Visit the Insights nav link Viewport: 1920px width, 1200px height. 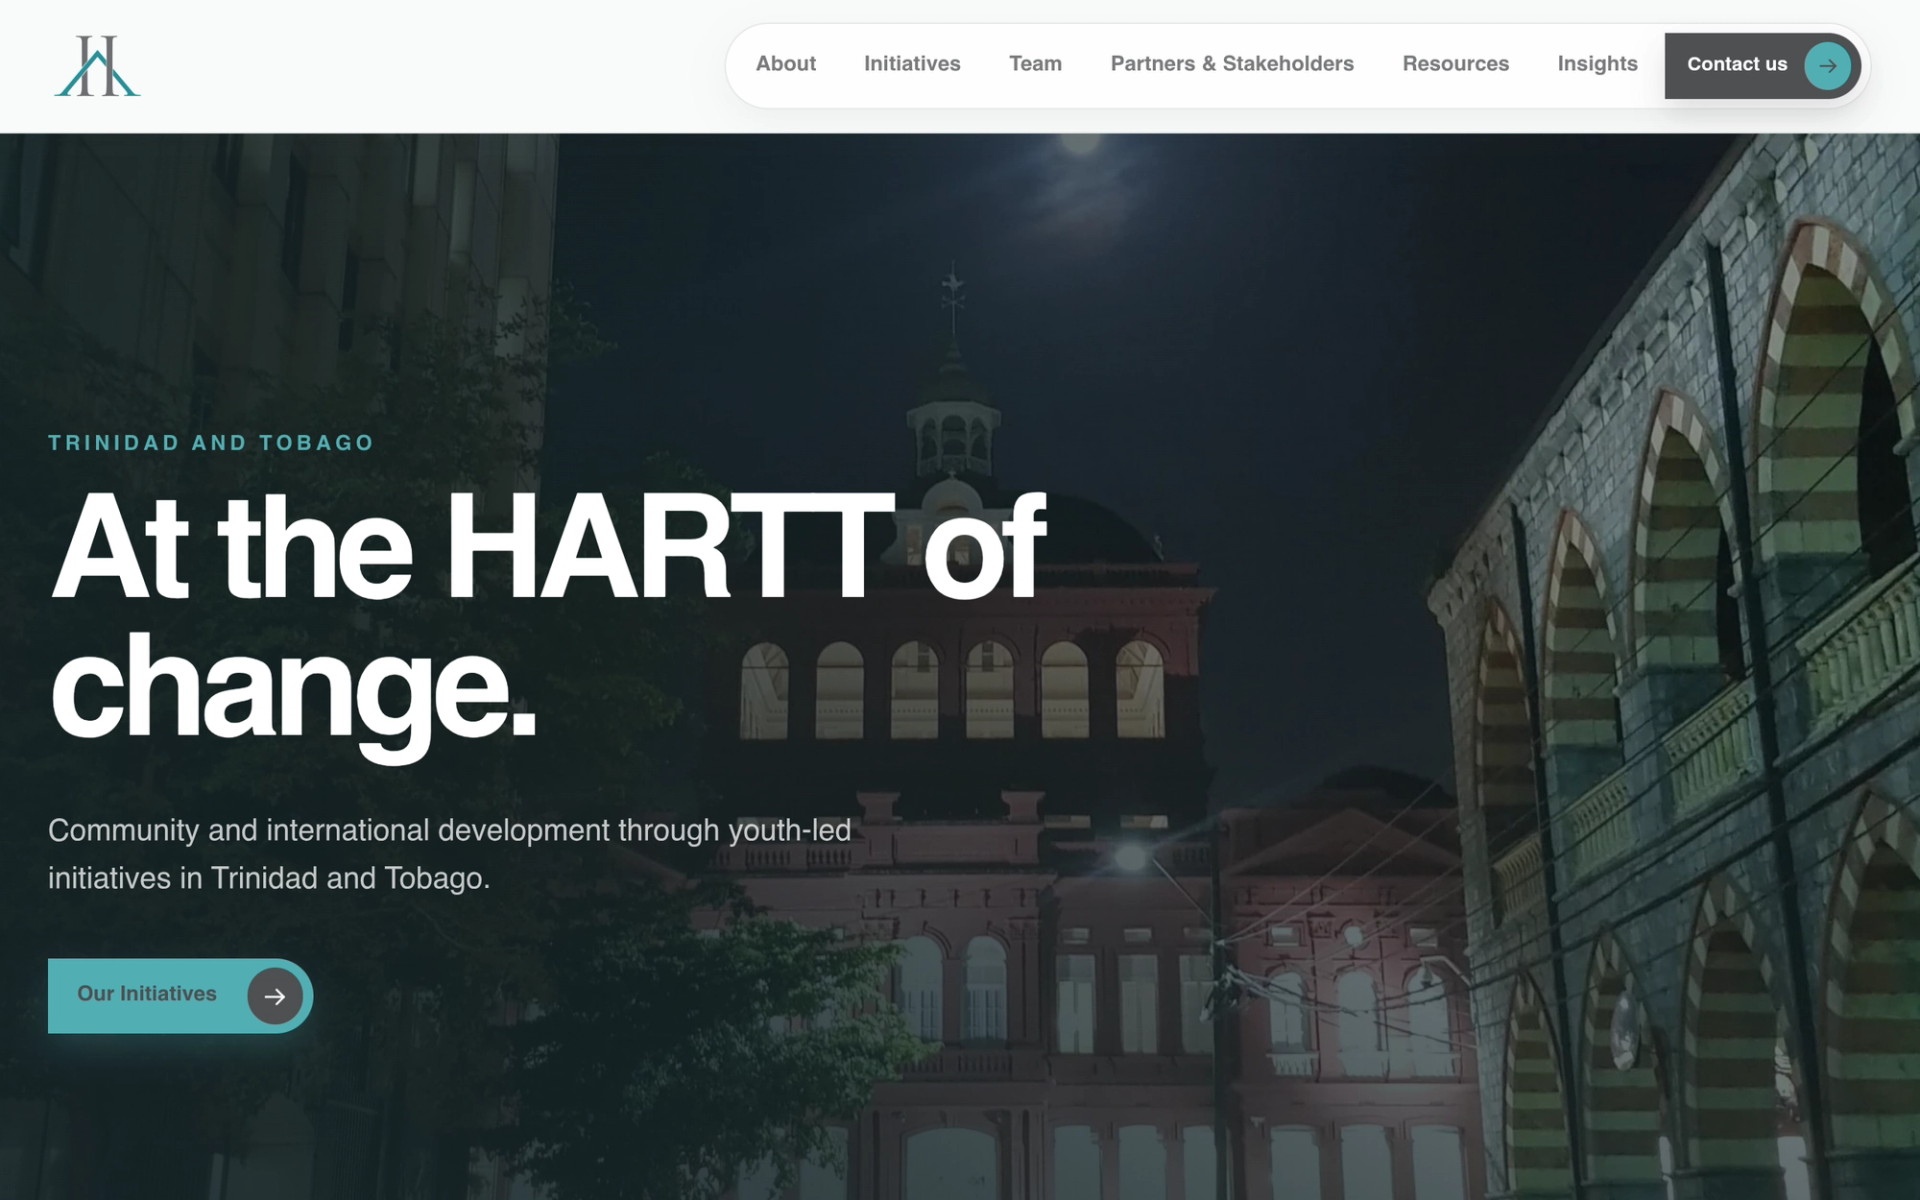pyautogui.click(x=1597, y=64)
